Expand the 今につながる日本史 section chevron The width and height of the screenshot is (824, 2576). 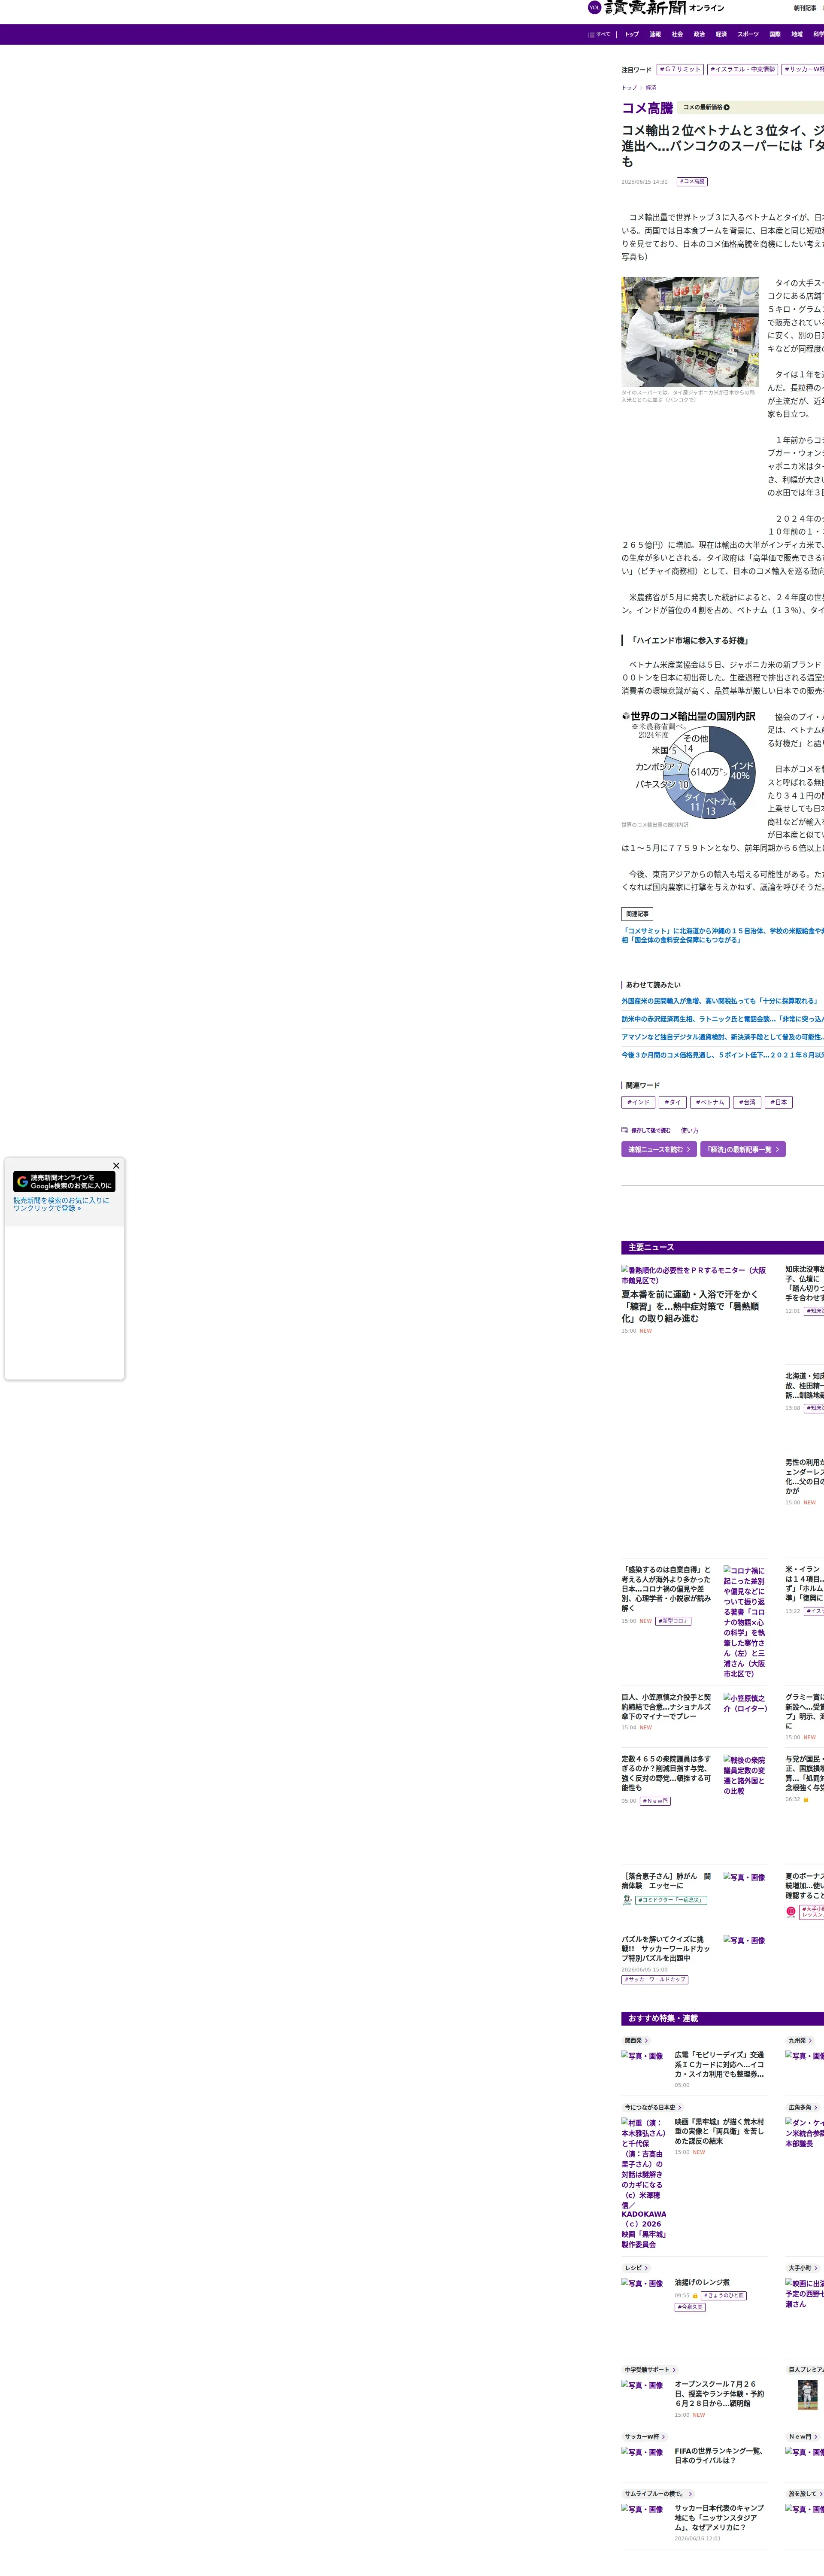pyautogui.click(x=680, y=2107)
